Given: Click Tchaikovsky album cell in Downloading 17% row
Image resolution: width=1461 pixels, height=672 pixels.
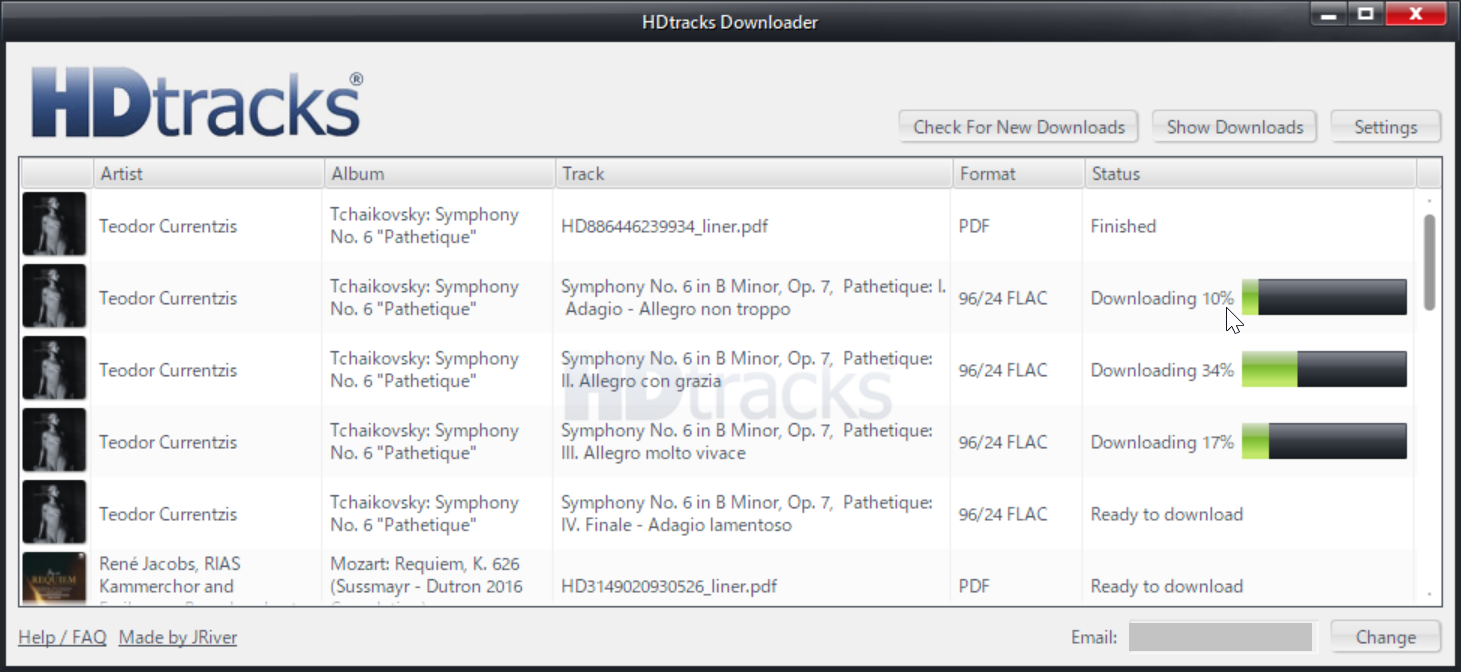Looking at the screenshot, I should coord(425,442).
